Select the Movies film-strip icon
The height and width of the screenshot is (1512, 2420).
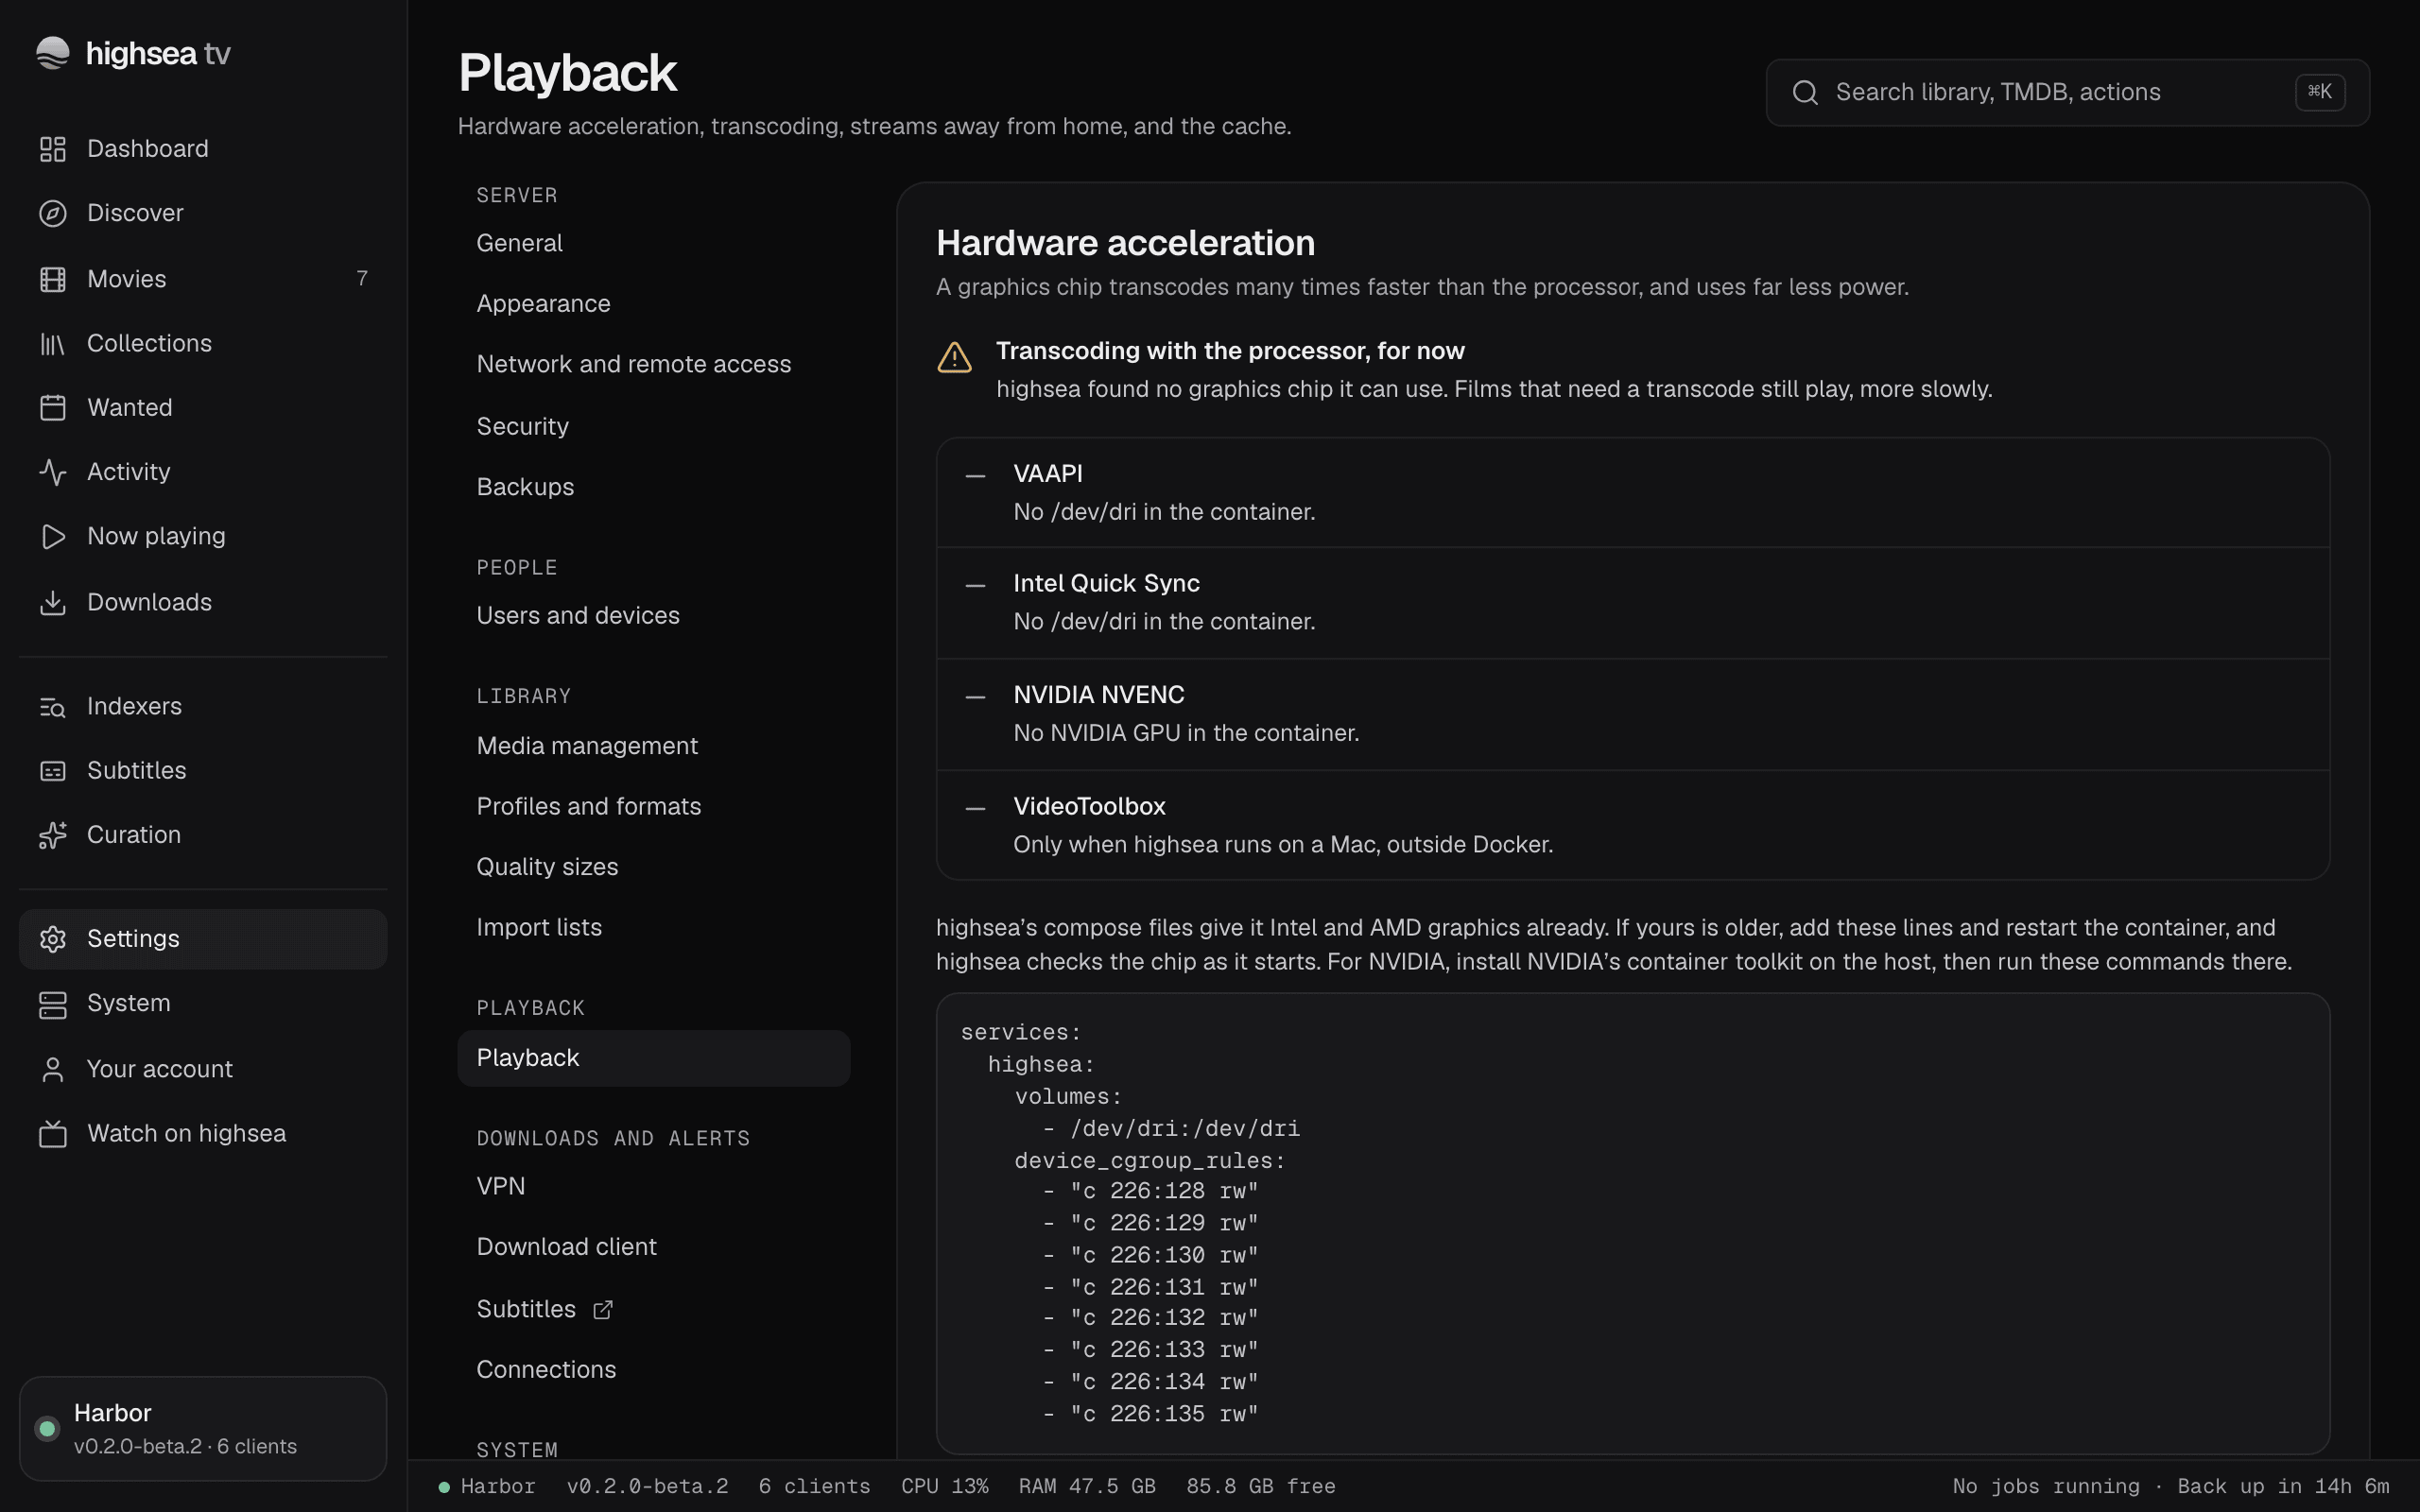(52, 279)
